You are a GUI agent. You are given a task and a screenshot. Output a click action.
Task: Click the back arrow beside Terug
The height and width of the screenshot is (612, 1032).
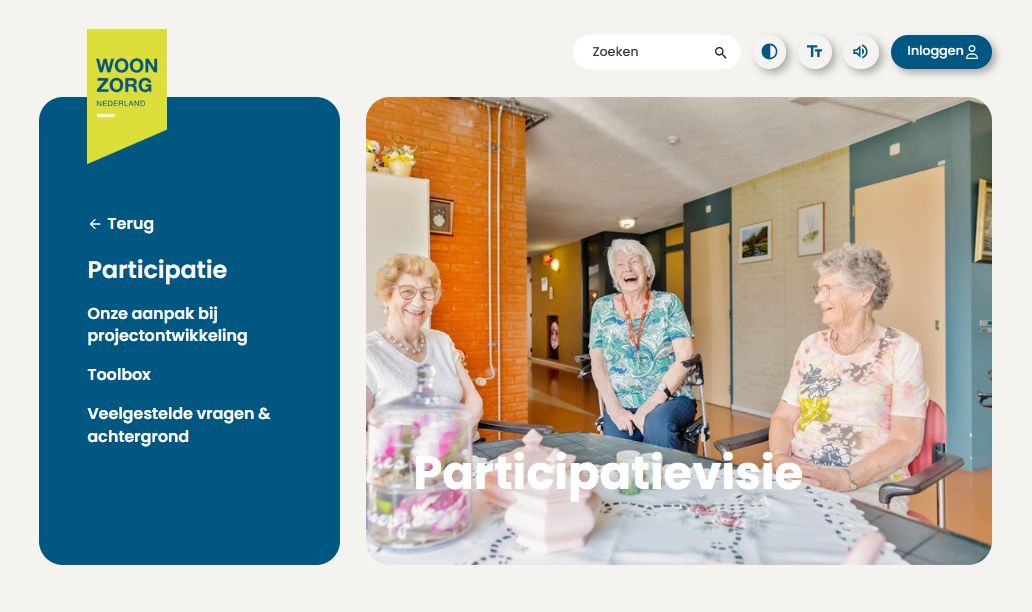(95, 224)
